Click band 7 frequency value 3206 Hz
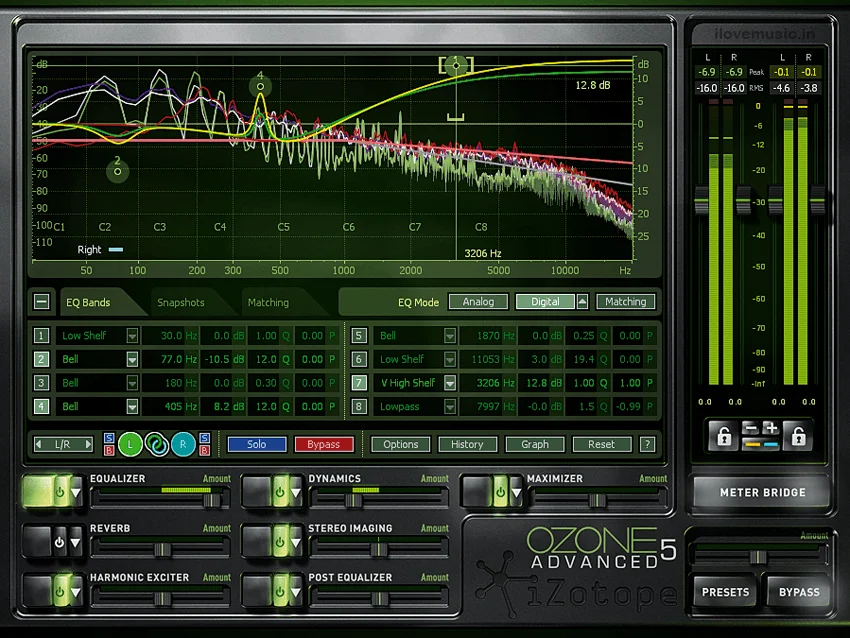 tap(488, 383)
